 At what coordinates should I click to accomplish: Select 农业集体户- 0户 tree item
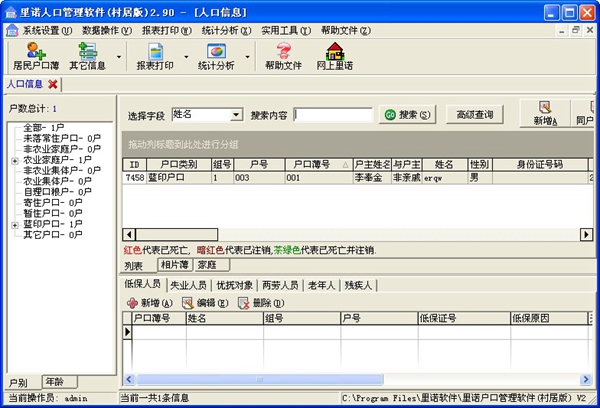click(x=57, y=181)
